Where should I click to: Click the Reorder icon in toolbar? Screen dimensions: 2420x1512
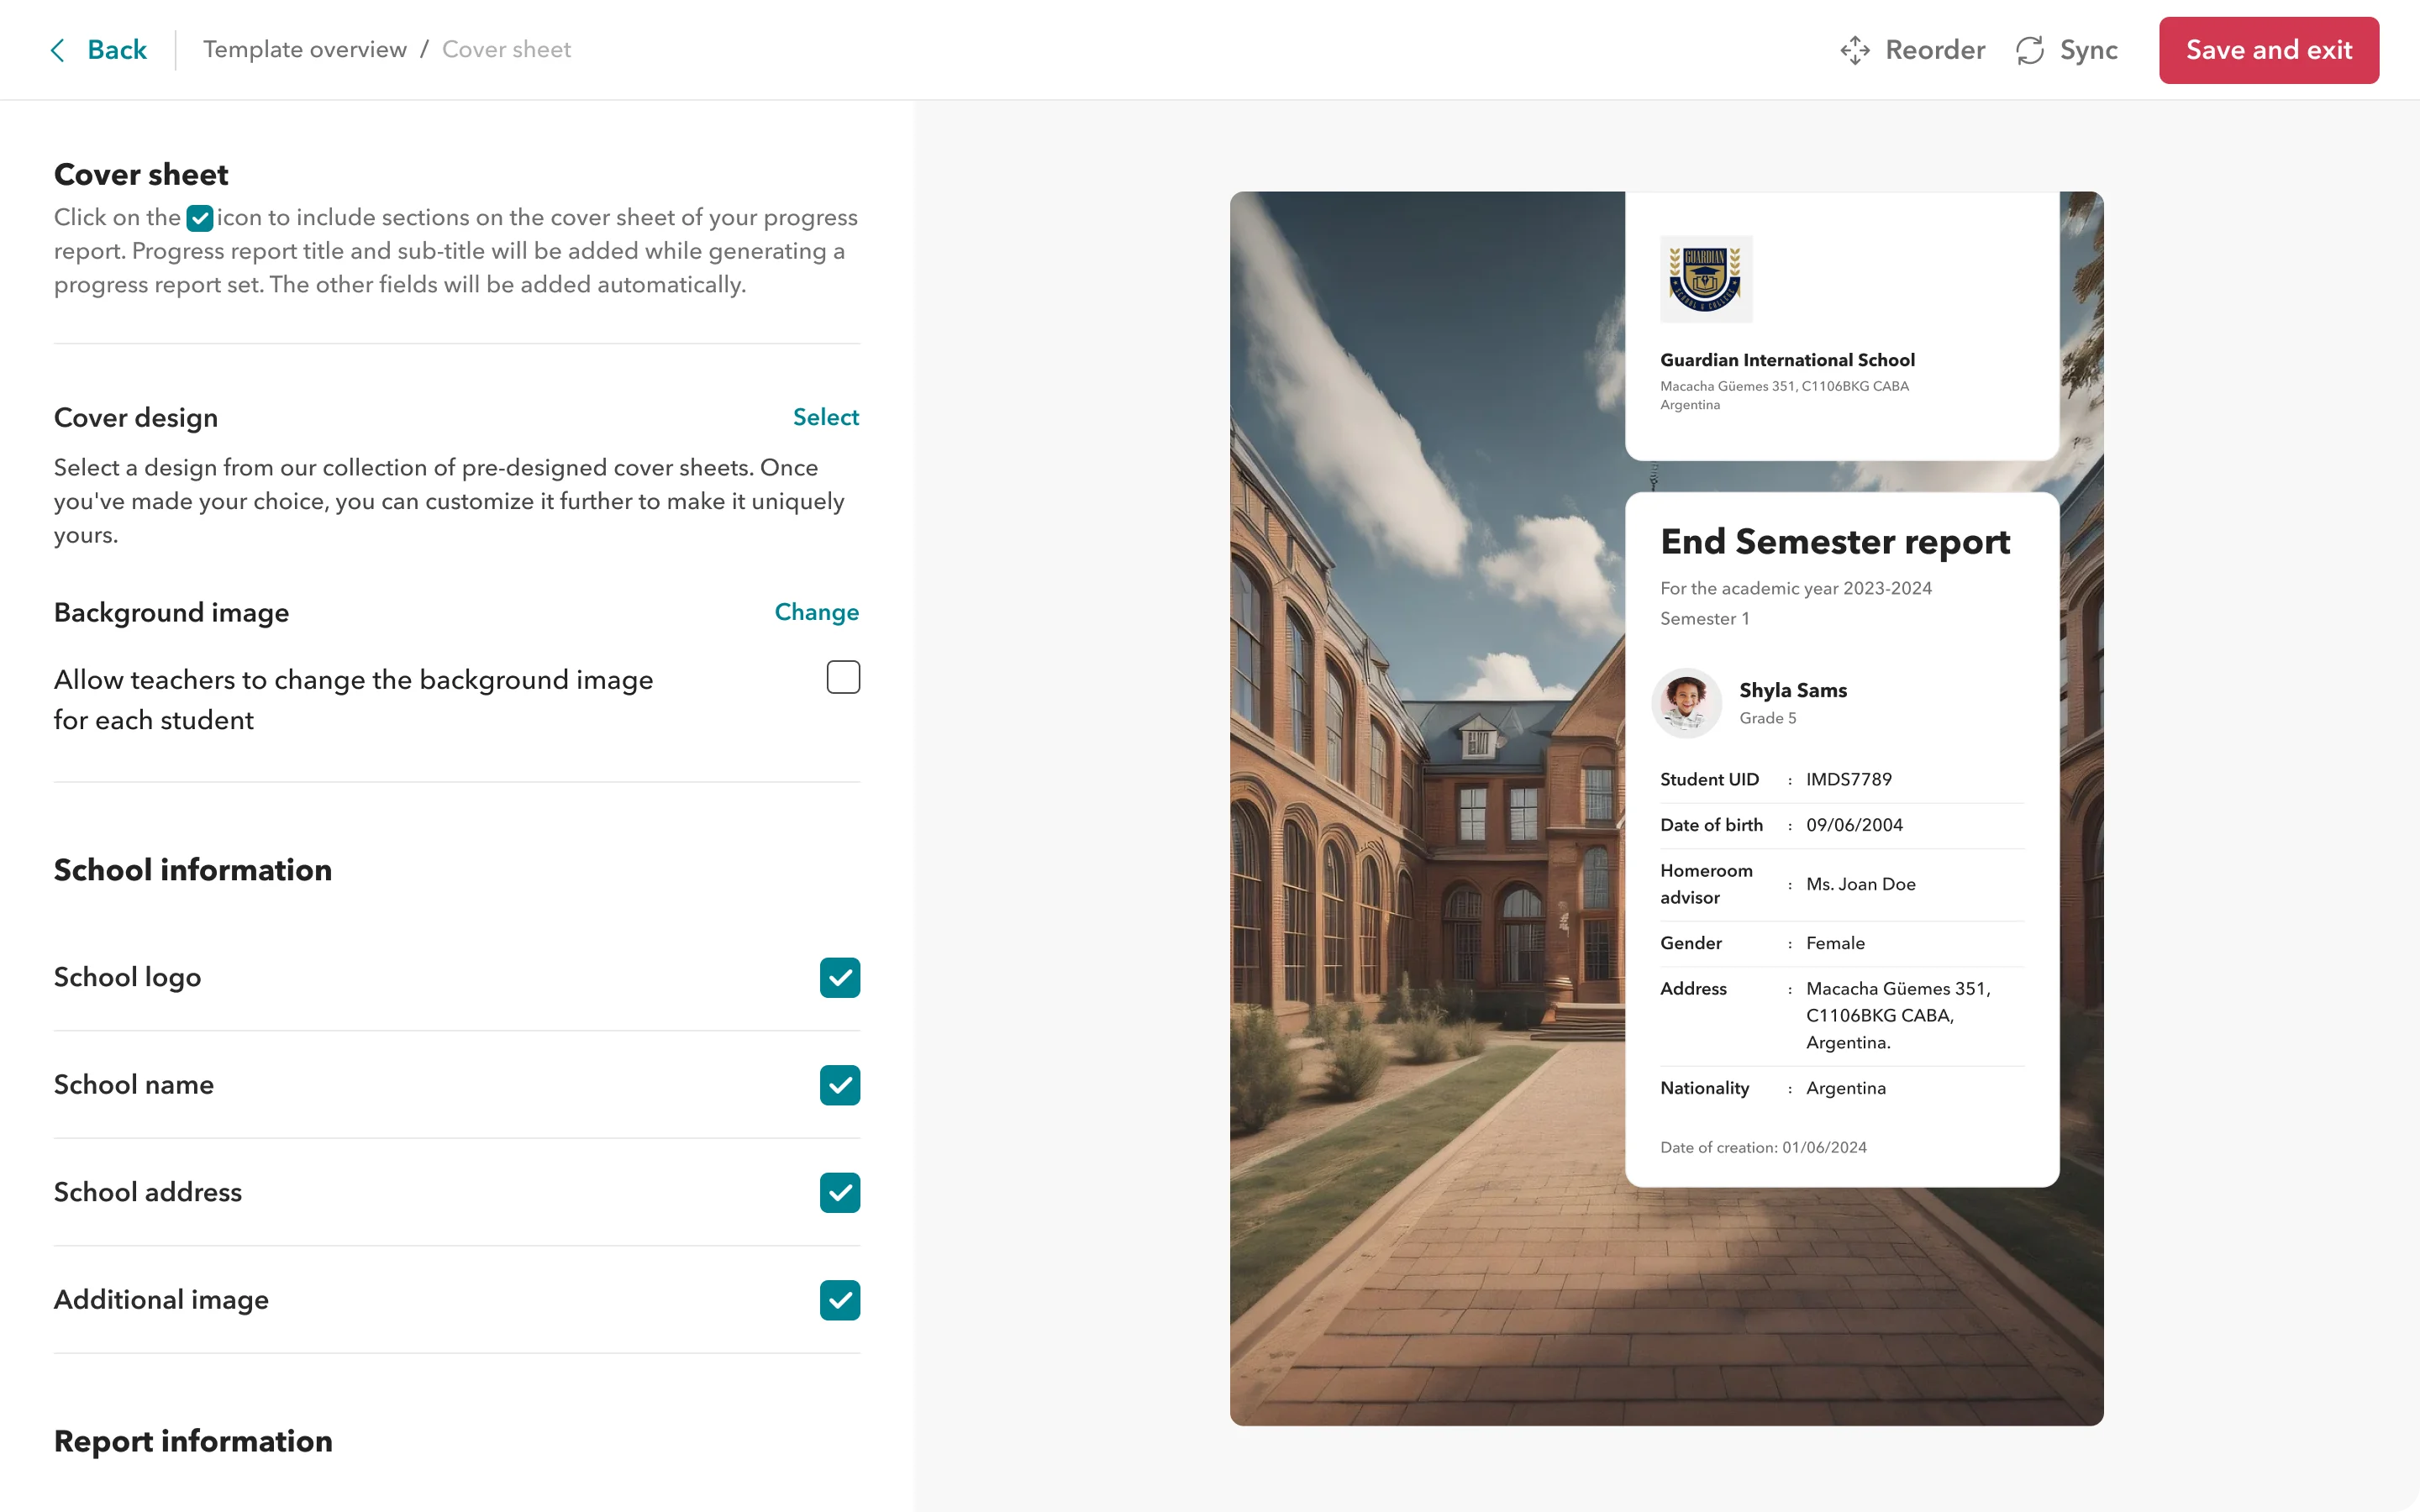coord(1855,49)
